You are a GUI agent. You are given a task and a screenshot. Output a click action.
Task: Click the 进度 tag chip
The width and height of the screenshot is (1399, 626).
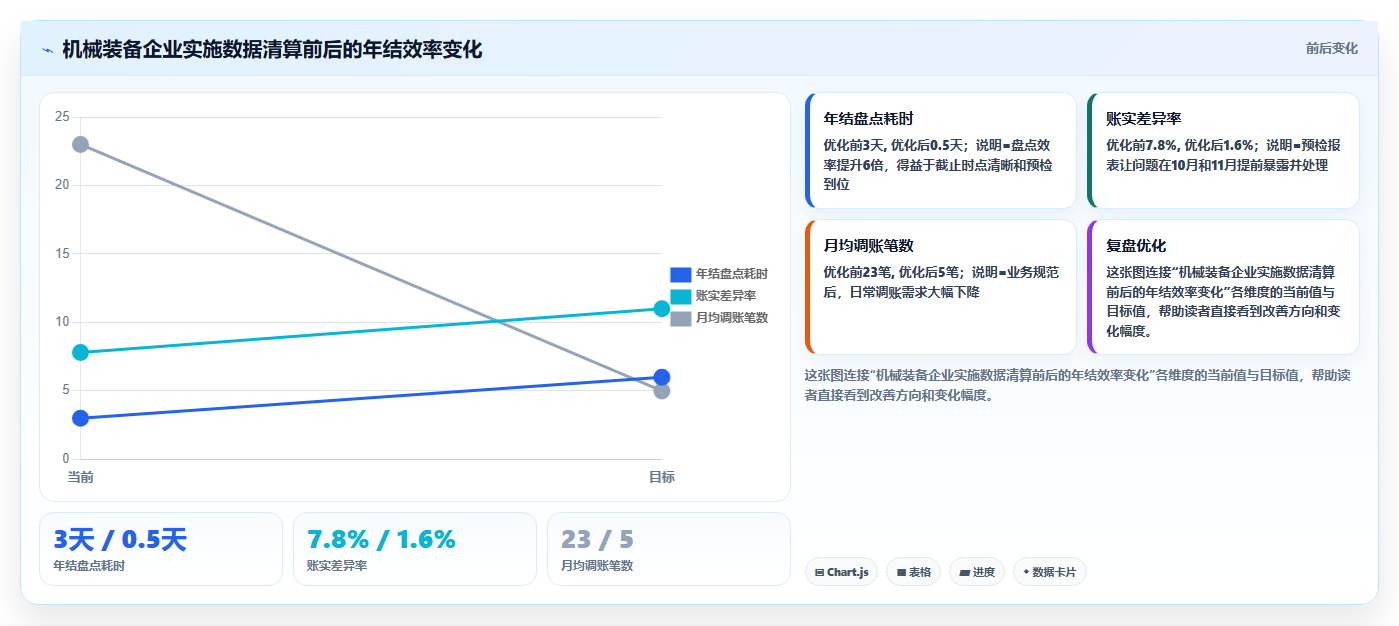point(977,572)
